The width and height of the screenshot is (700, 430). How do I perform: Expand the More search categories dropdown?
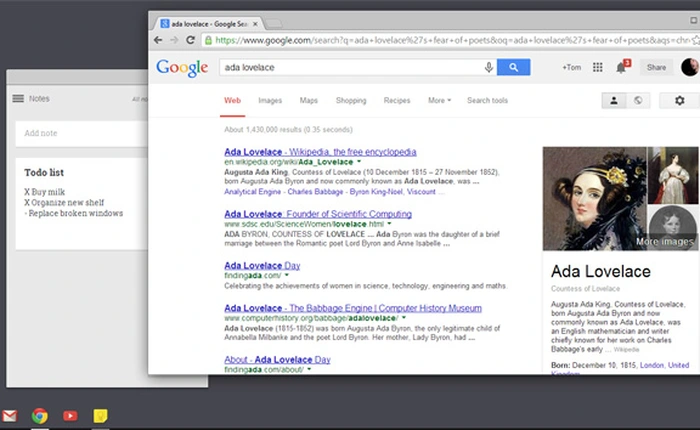click(x=439, y=100)
